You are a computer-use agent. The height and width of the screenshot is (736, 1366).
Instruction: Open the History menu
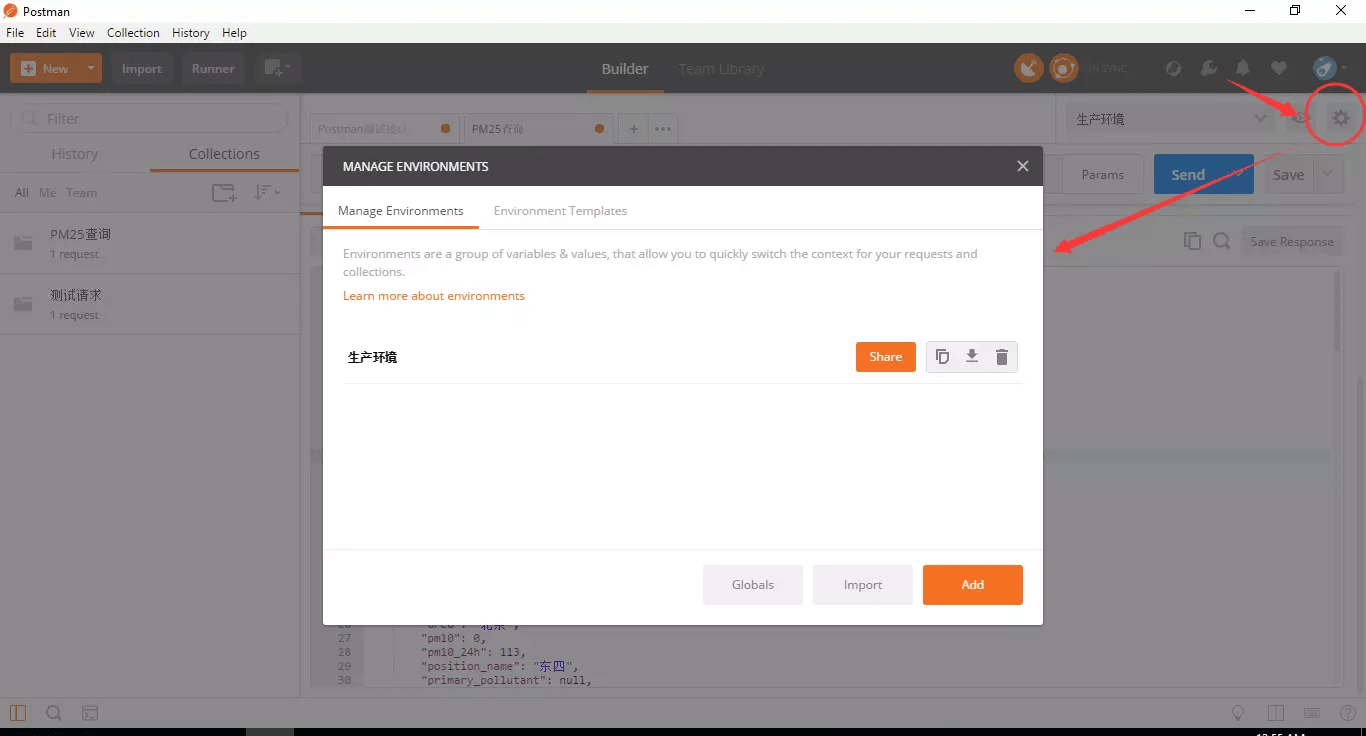[x=190, y=33]
